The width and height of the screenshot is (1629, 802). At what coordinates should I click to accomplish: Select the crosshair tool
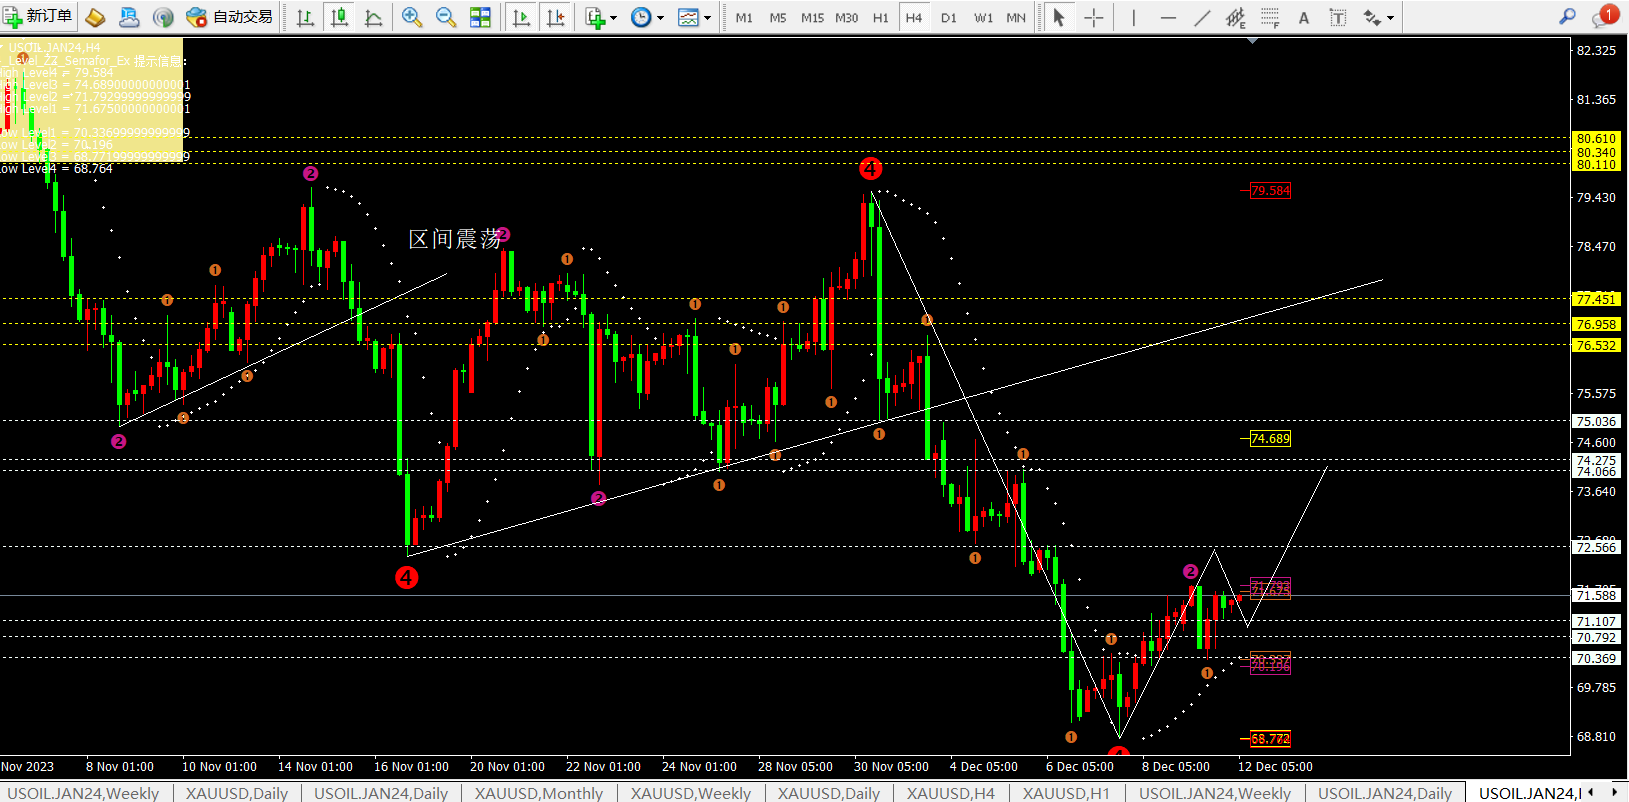tap(1094, 17)
